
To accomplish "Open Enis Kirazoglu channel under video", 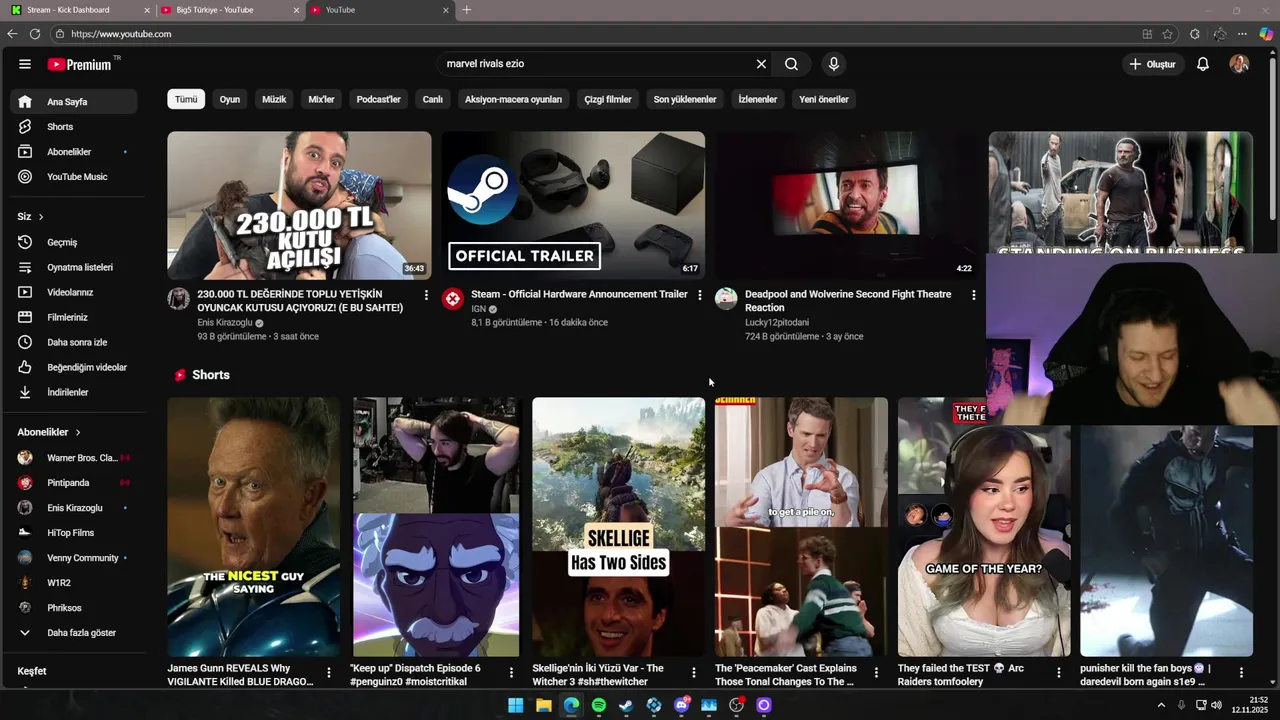I will (225, 323).
